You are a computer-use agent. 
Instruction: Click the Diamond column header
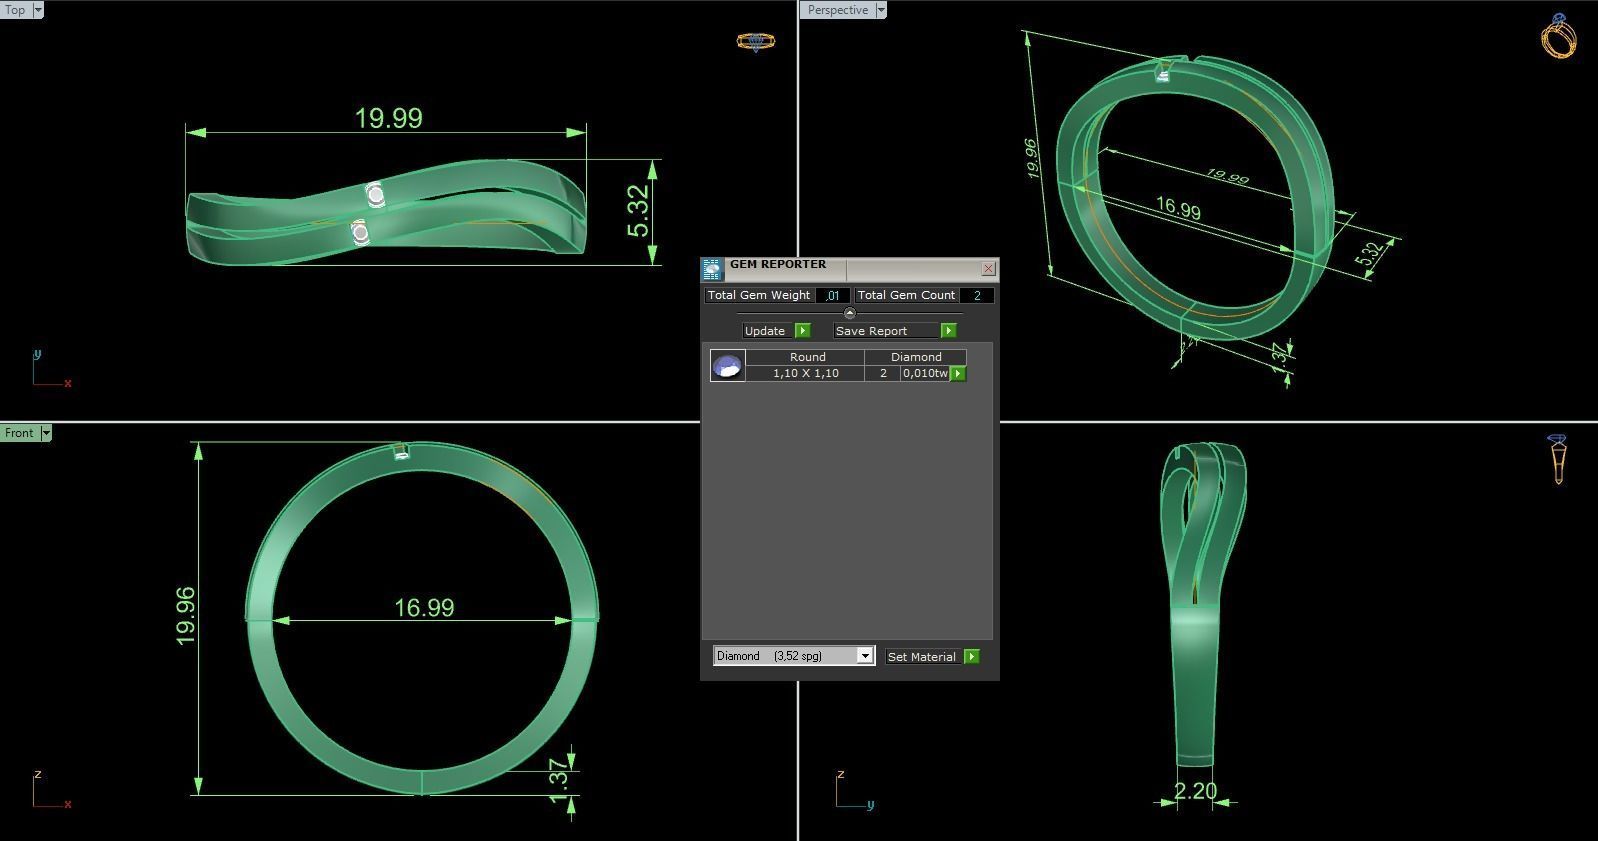[916, 357]
